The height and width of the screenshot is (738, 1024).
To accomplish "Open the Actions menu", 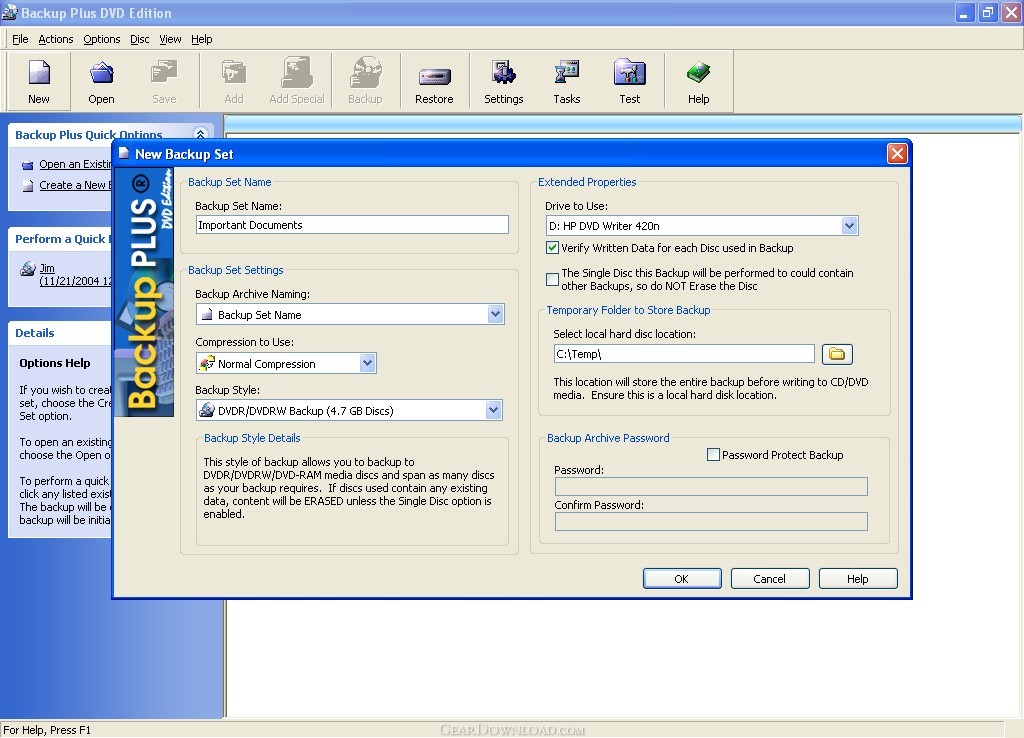I will [x=56, y=39].
